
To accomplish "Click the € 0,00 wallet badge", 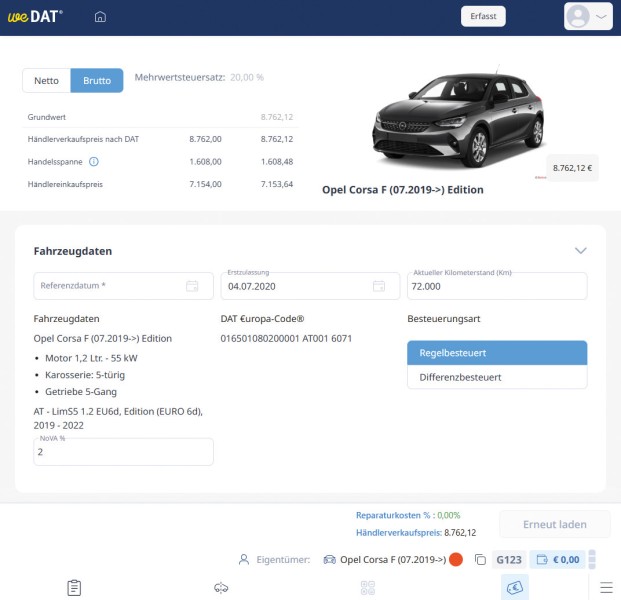I will [558, 560].
